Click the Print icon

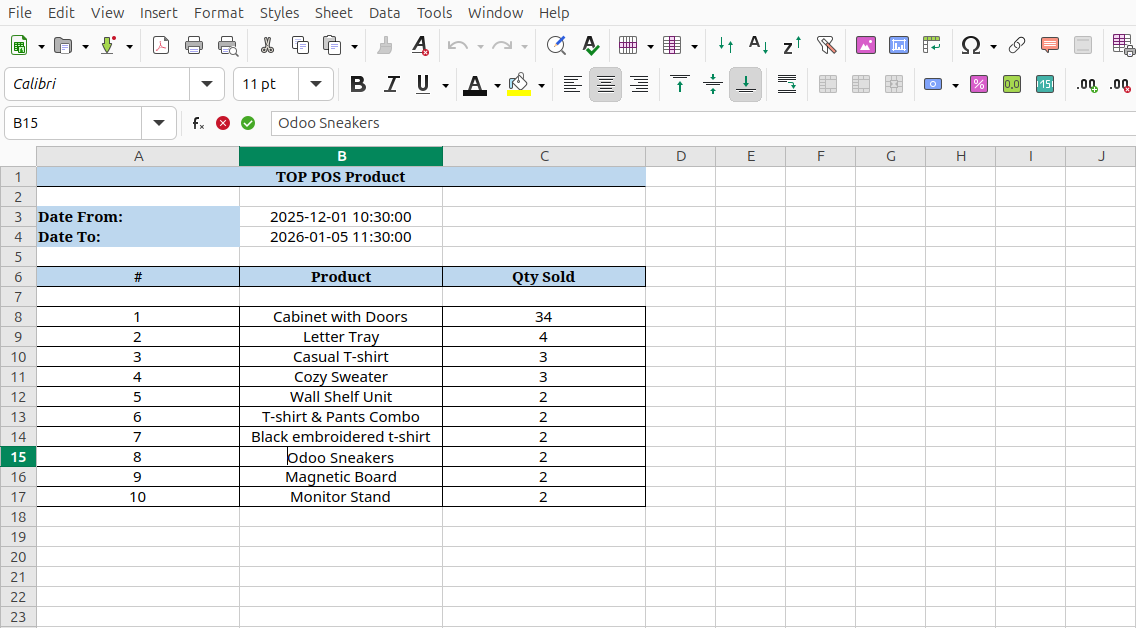click(x=194, y=46)
